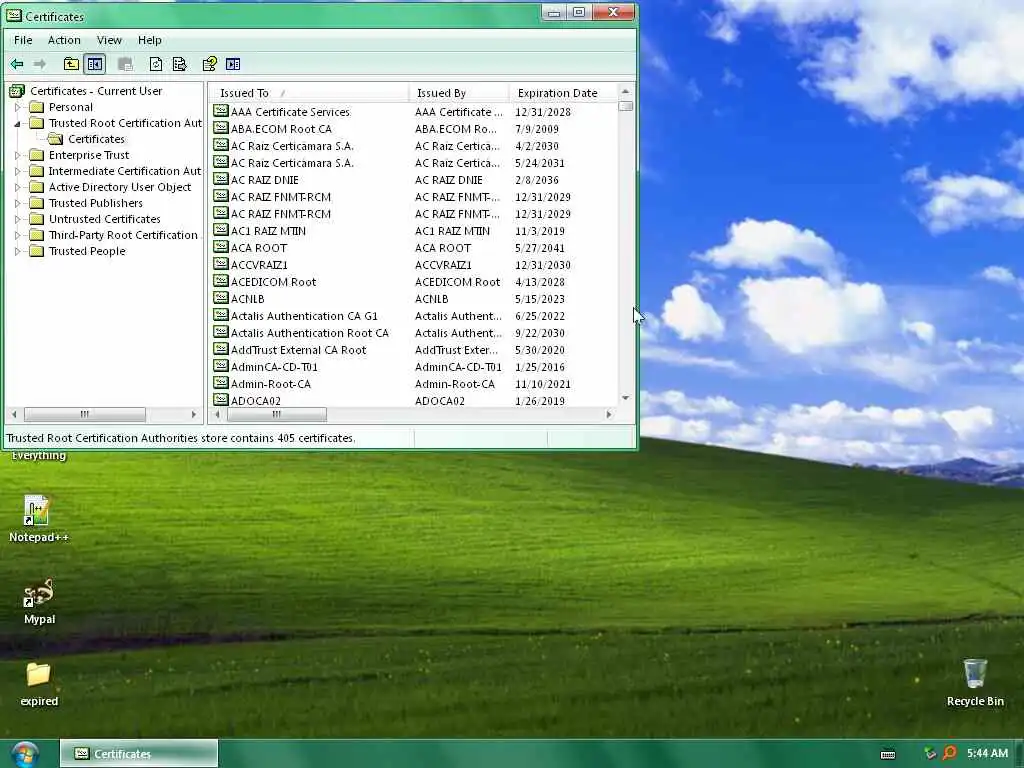1024x768 pixels.
Task: Select the ACA ROOT certificate icon
Action: click(221, 248)
